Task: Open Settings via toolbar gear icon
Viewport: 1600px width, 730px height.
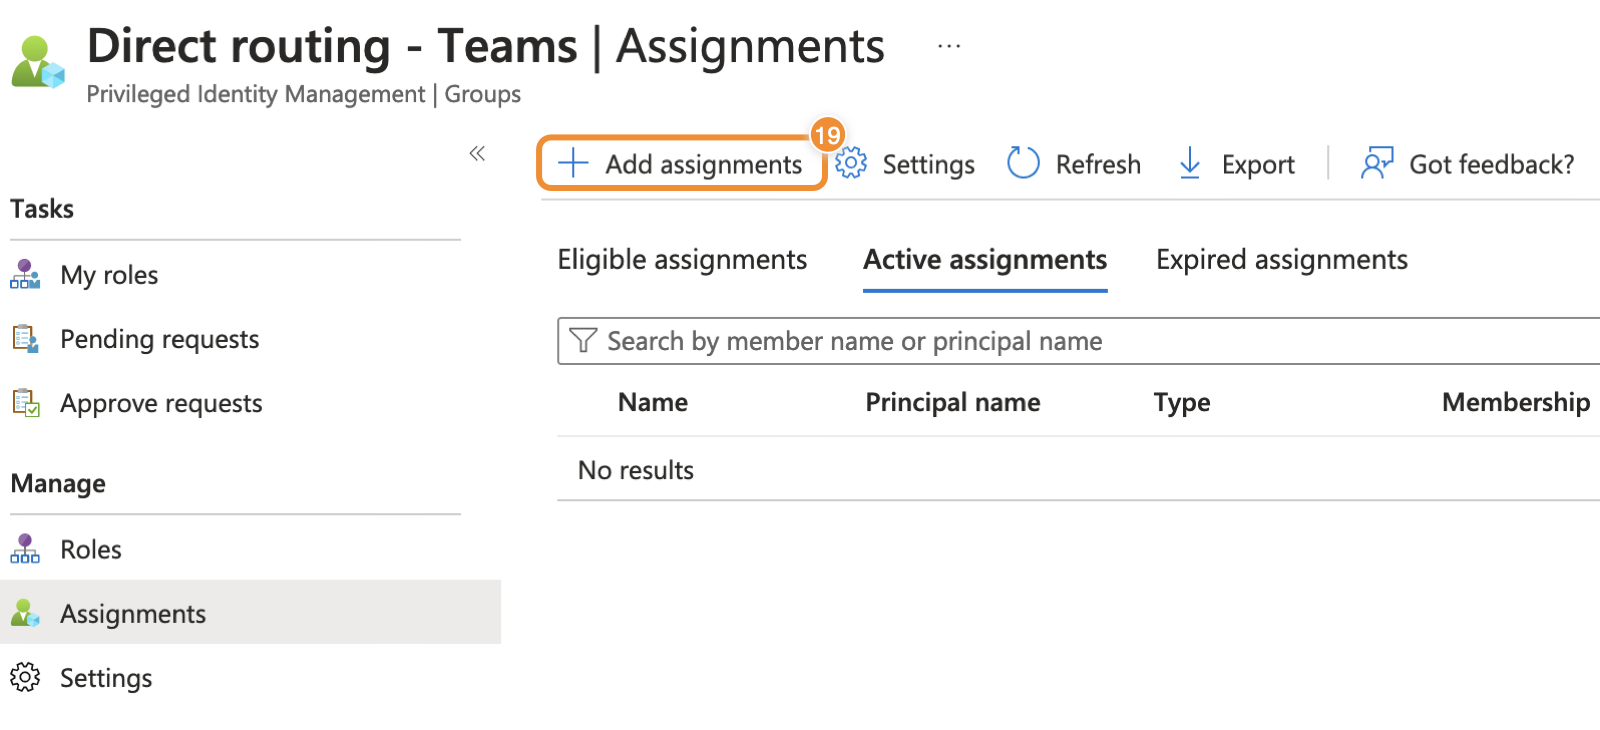Action: (x=851, y=163)
